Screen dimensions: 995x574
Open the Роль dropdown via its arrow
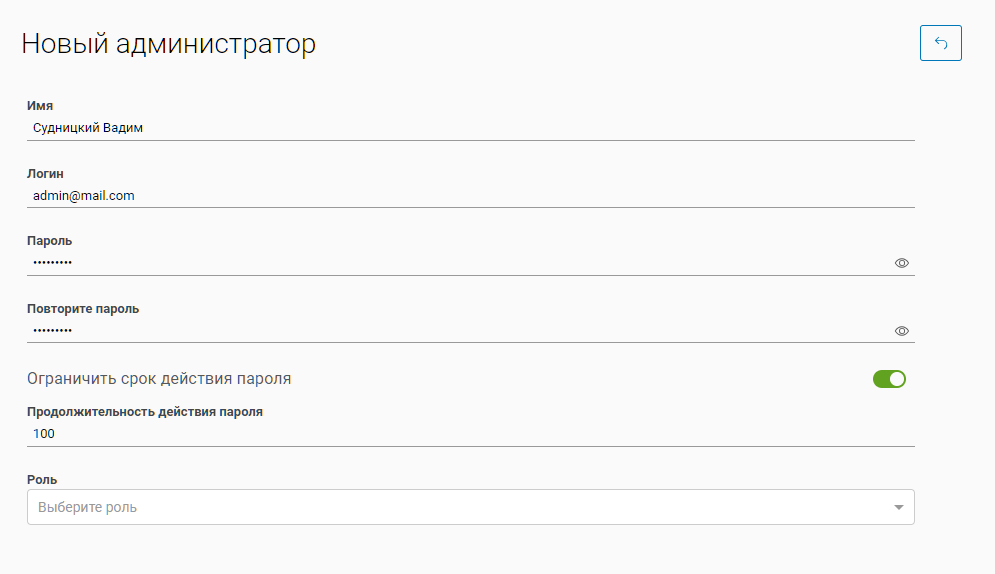897,507
